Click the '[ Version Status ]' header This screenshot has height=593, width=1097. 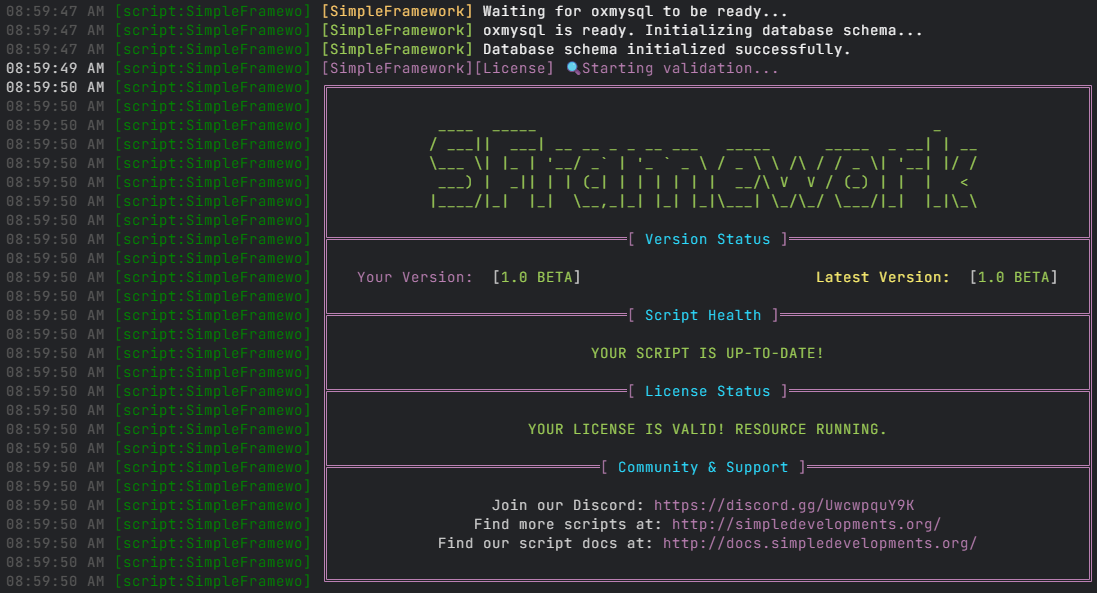pos(707,239)
